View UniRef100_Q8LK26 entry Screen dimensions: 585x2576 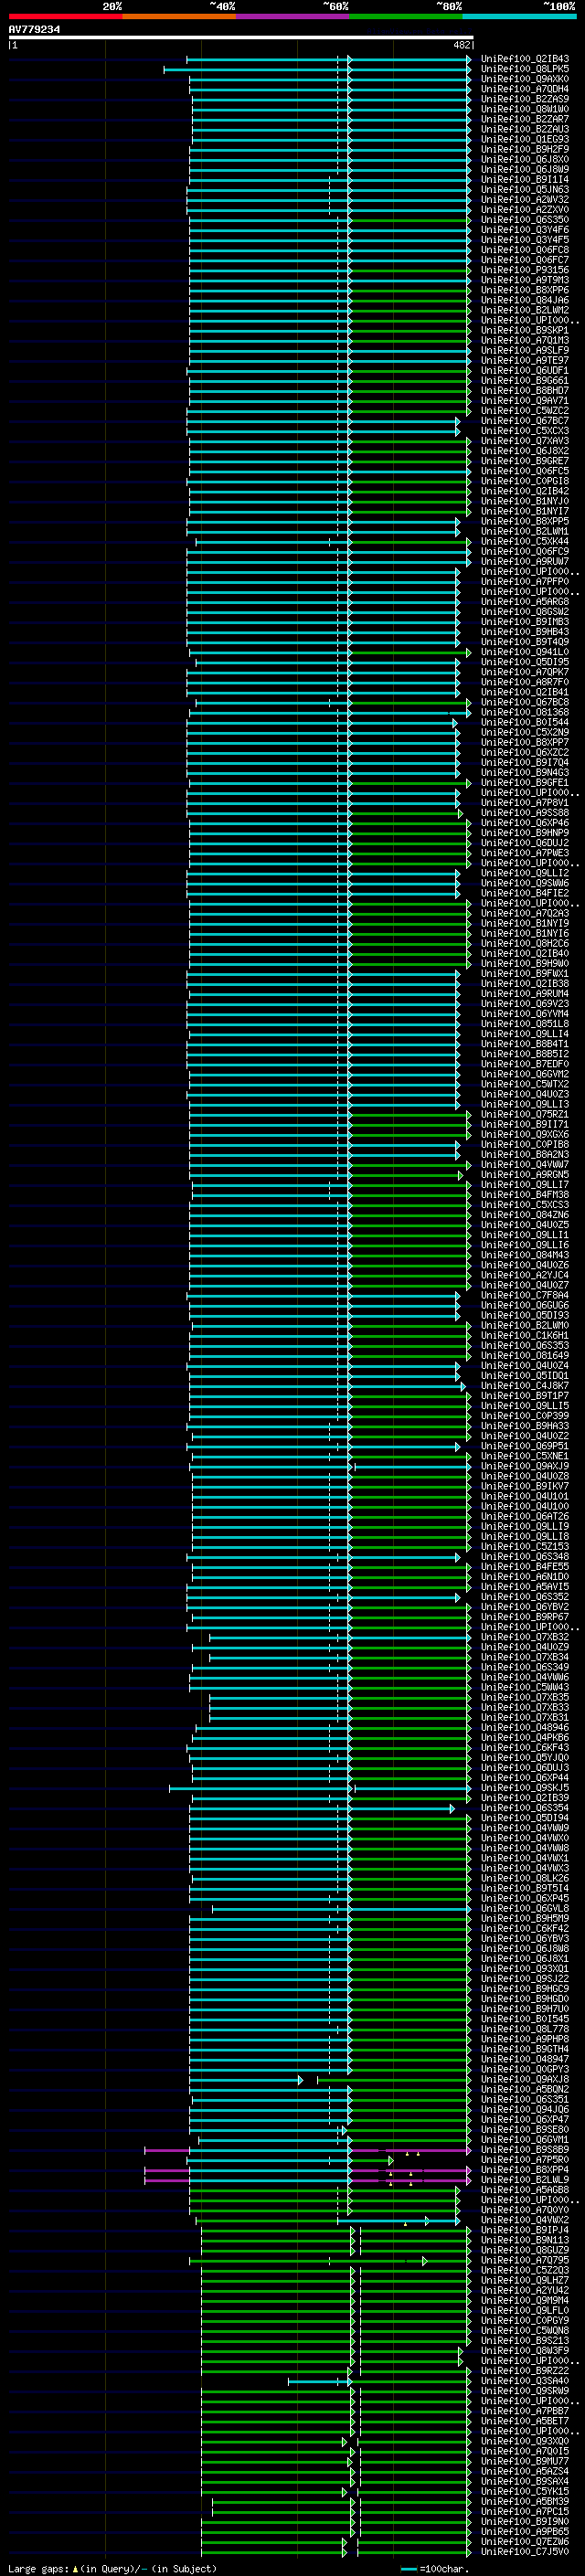tap(525, 1878)
